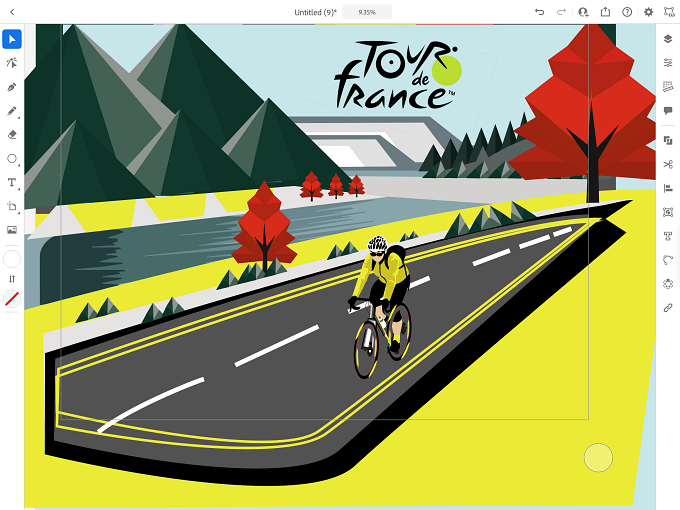Click the Untitled (9)* document title

click(315, 12)
